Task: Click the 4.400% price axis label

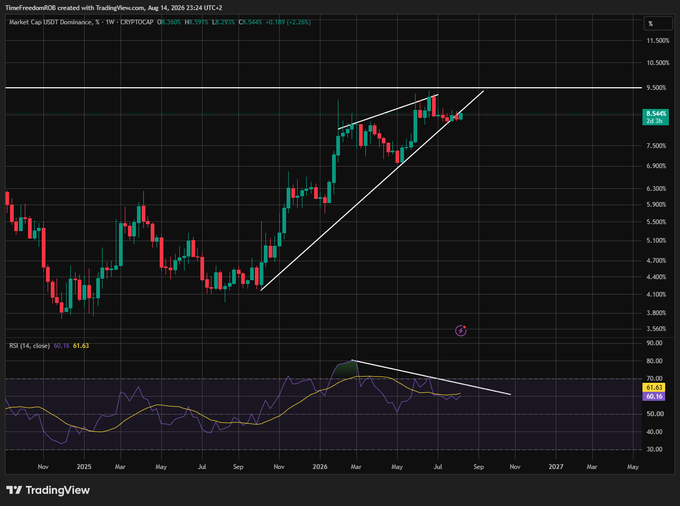Action: (x=656, y=277)
